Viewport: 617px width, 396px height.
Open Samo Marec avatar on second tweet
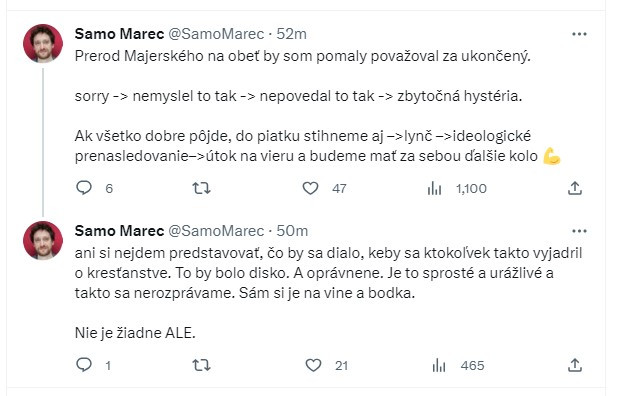pyautogui.click(x=43, y=240)
